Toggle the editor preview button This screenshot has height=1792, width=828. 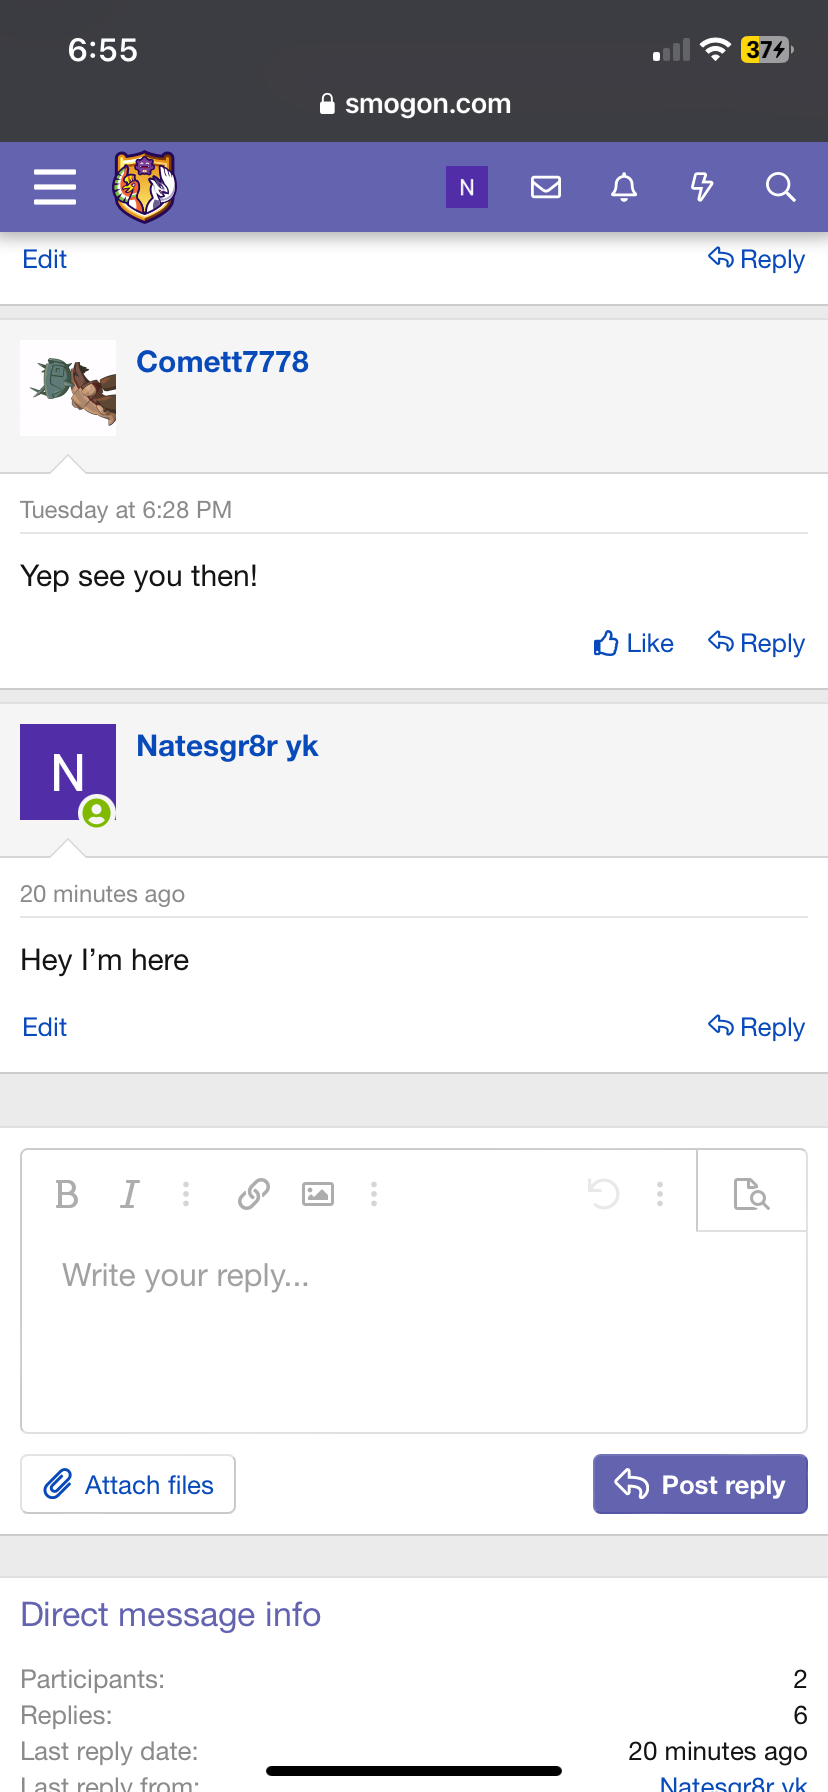[752, 1194]
